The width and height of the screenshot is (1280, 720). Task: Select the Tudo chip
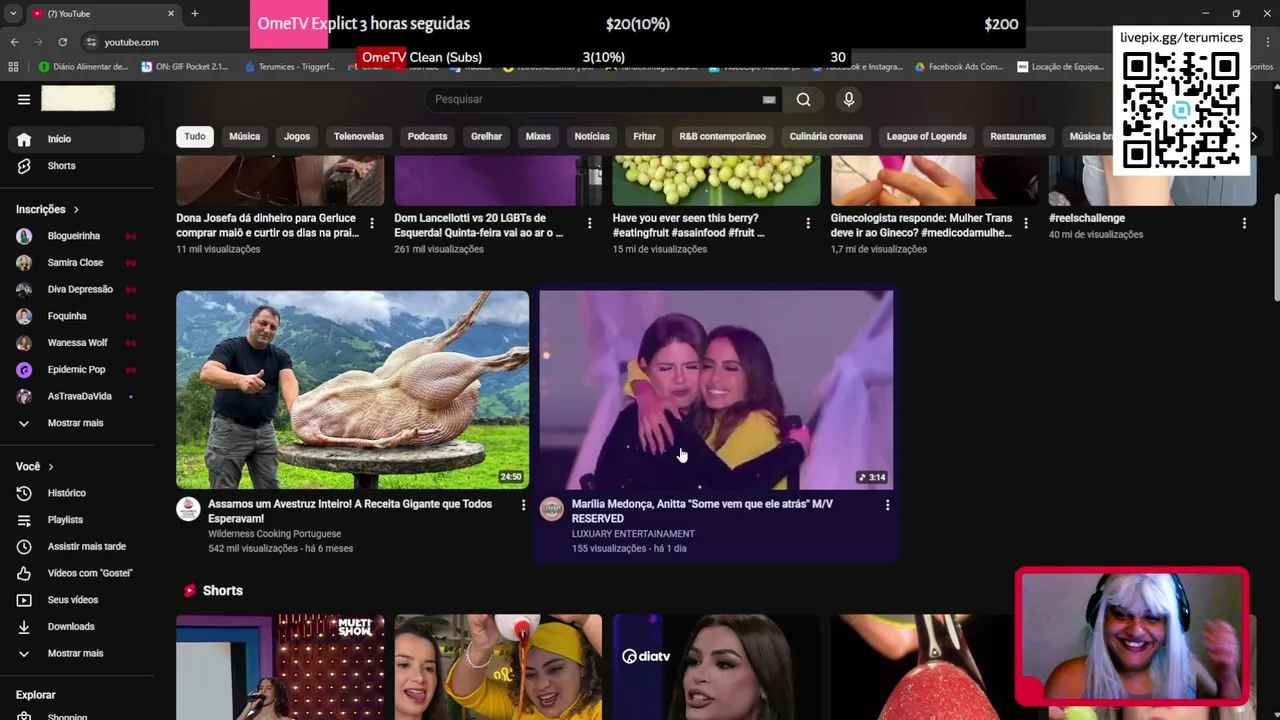click(x=195, y=136)
